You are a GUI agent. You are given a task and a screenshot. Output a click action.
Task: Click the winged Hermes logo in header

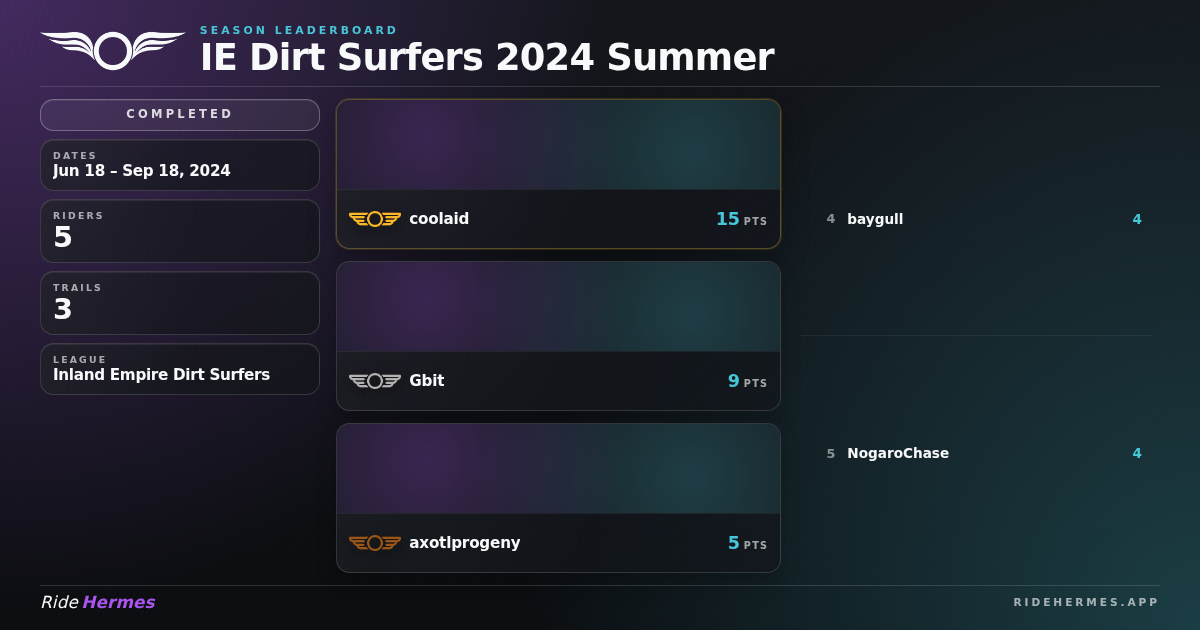(x=113, y=50)
